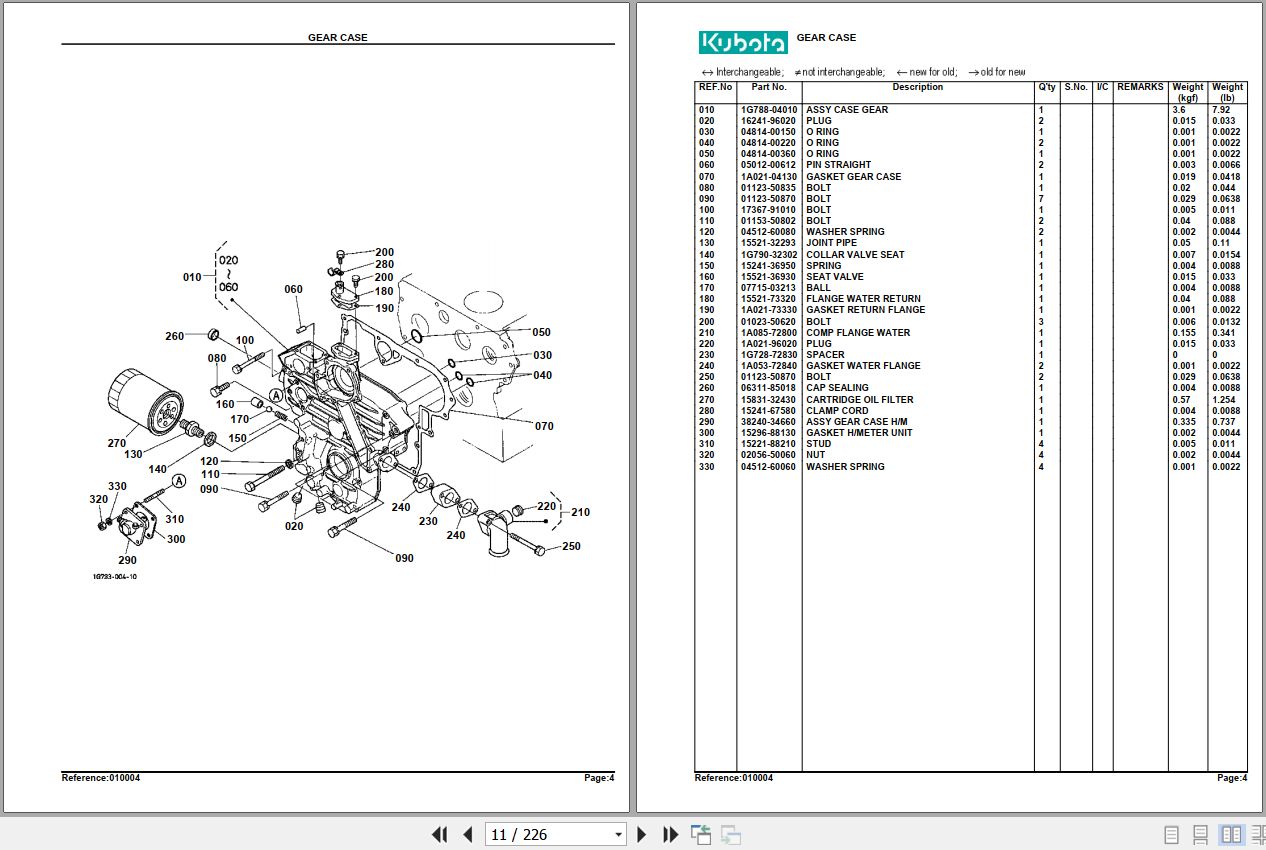Click part number 1G788-04010
This screenshot has width=1266, height=850.
(769, 110)
